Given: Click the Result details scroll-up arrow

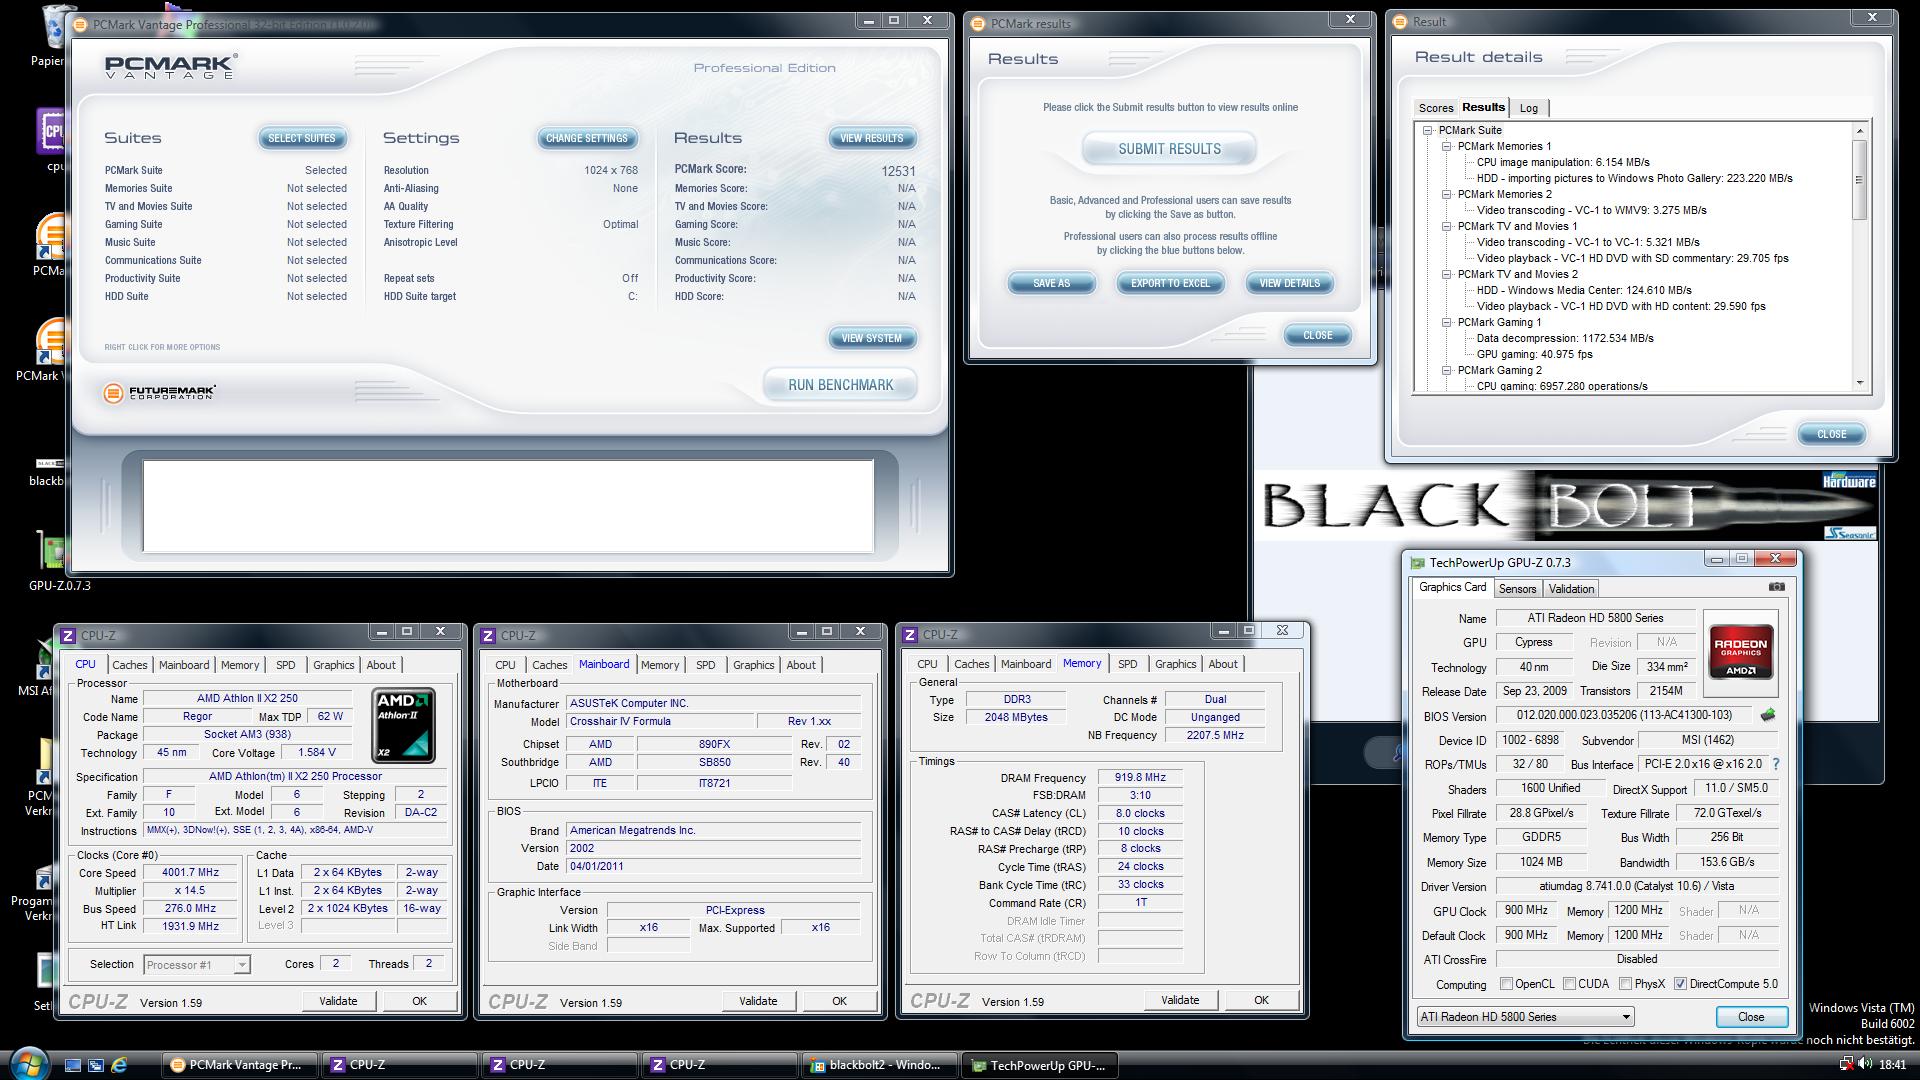Looking at the screenshot, I should (1859, 131).
